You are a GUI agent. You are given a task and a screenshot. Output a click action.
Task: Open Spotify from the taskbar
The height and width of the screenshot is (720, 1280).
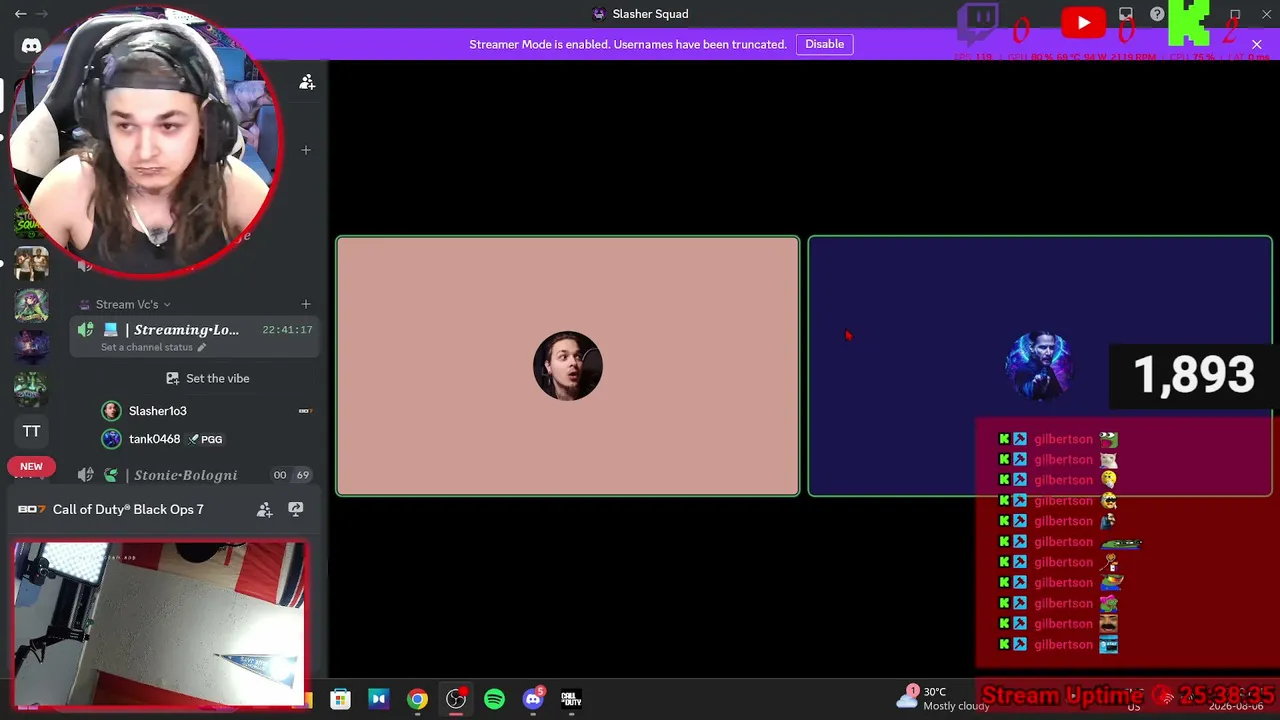point(494,699)
